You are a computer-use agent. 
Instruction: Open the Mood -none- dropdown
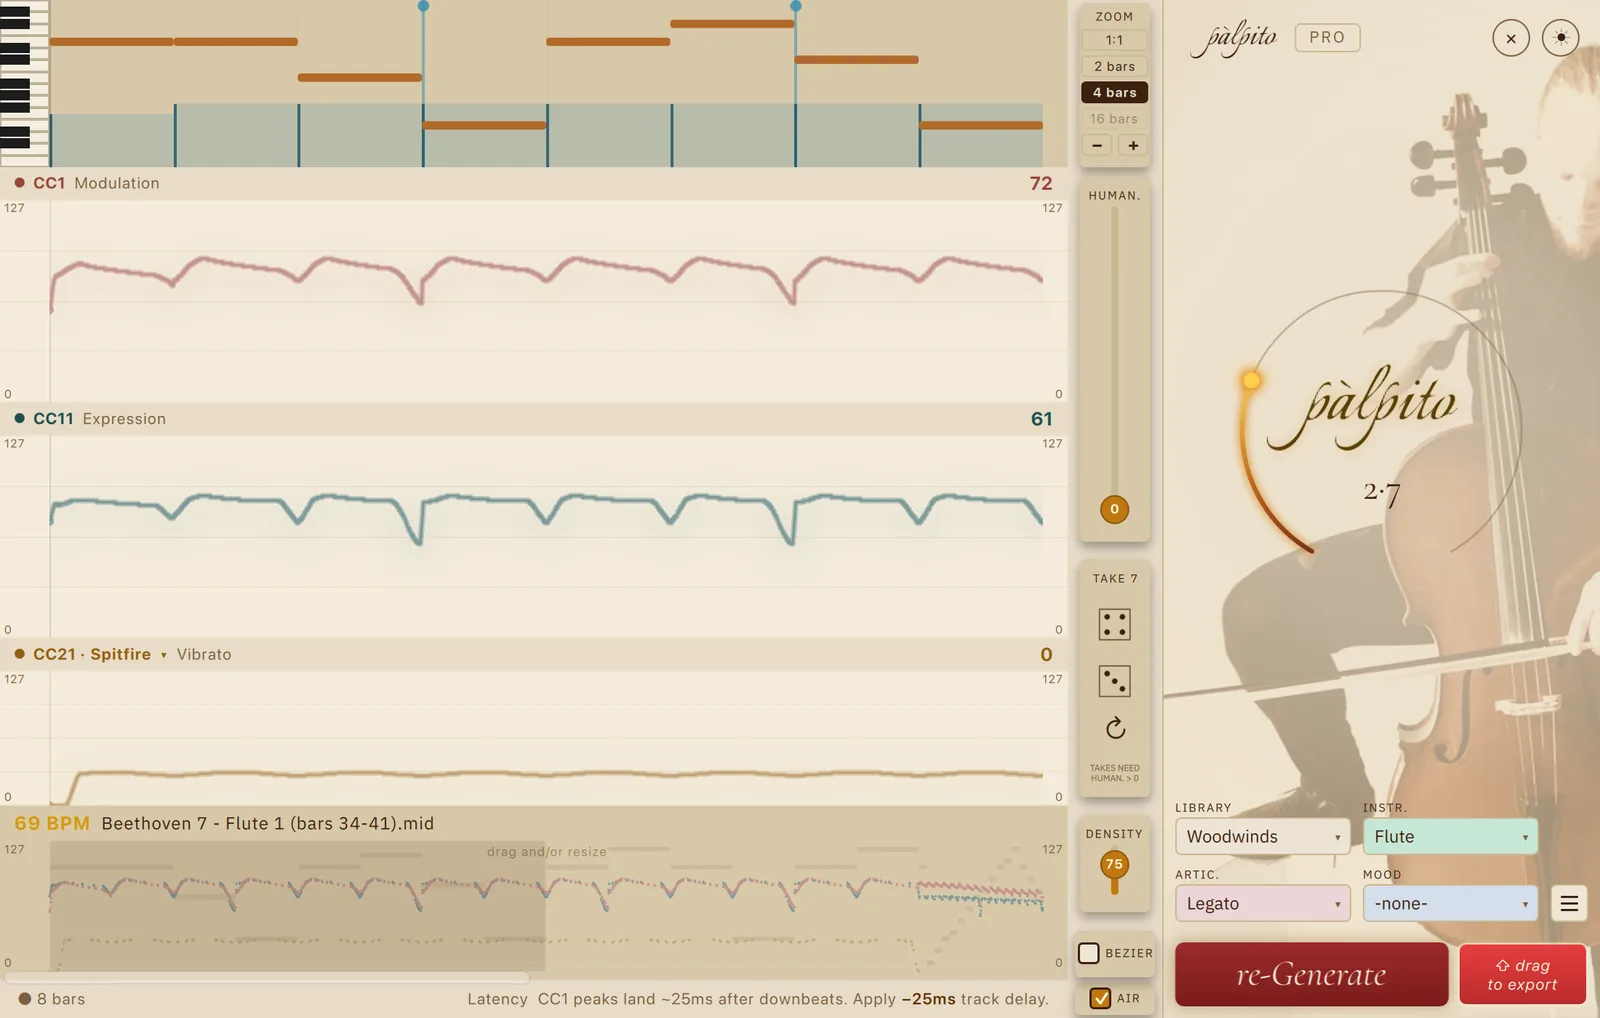click(1450, 903)
